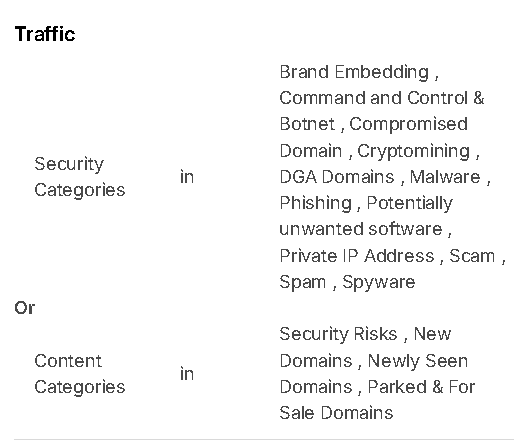
Task: Click the Newly Seen content category
Action: (x=418, y=361)
